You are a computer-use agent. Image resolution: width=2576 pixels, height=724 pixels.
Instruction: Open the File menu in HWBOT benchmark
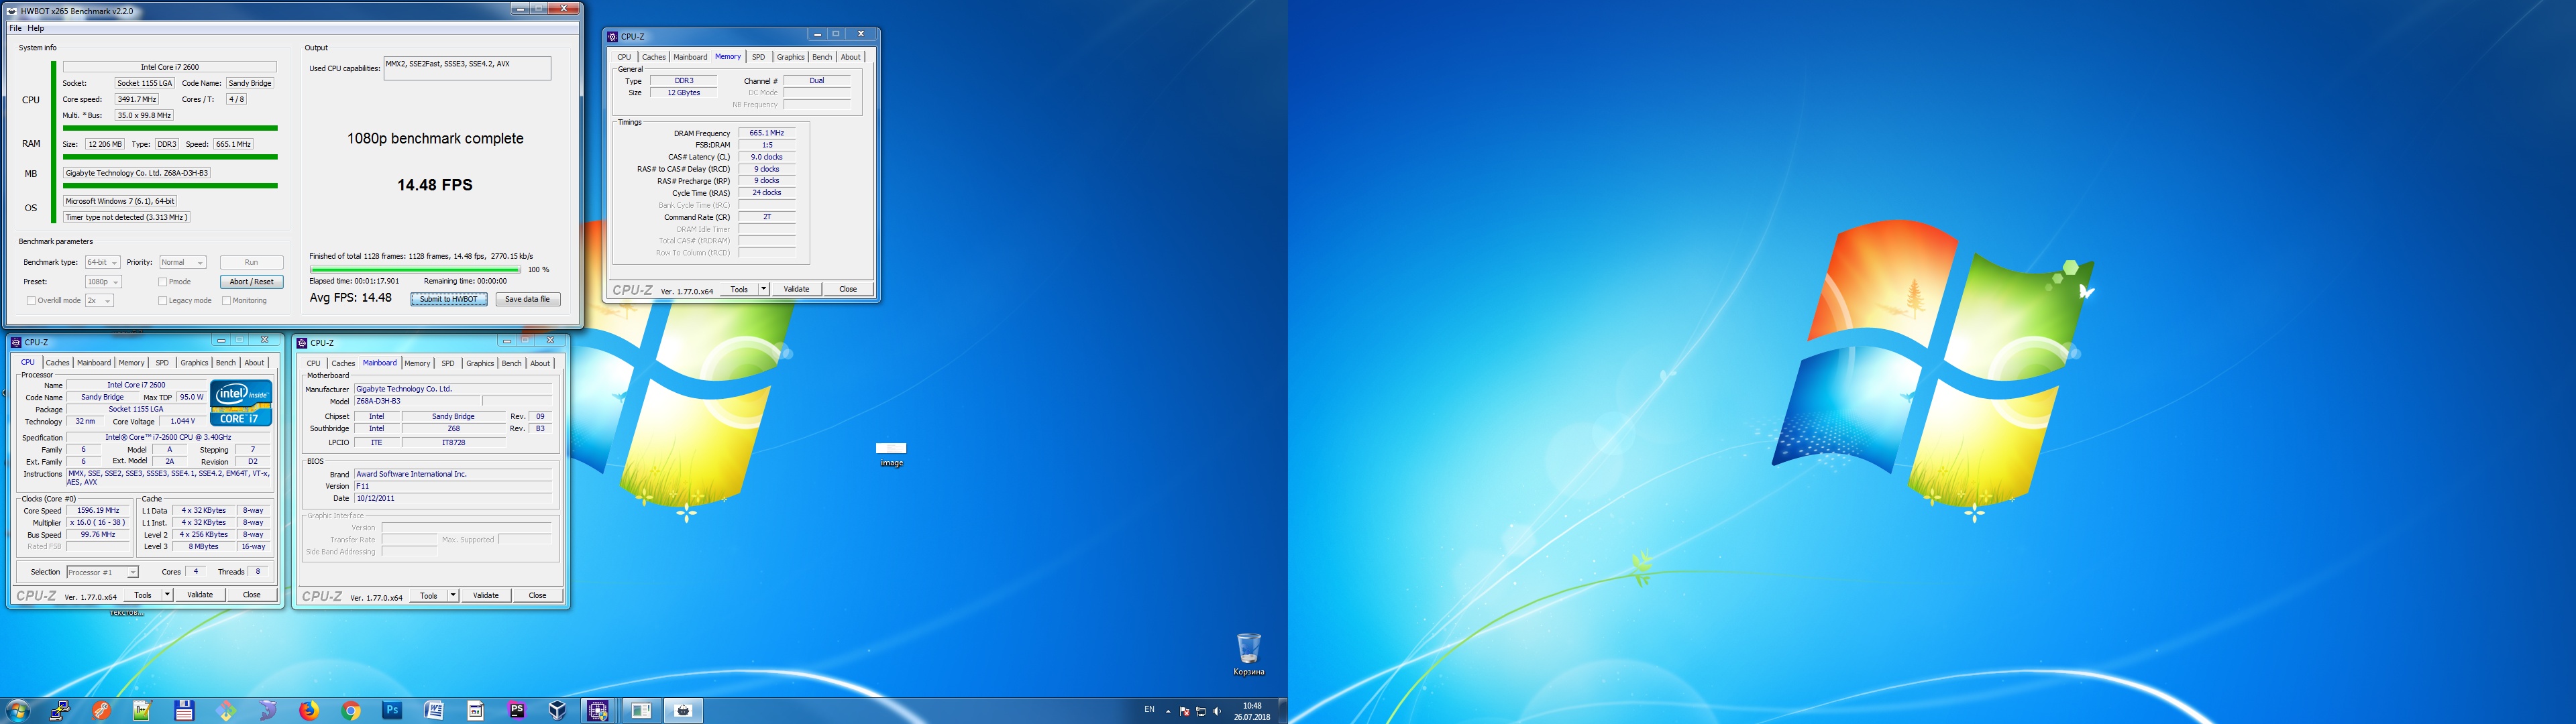tap(15, 28)
